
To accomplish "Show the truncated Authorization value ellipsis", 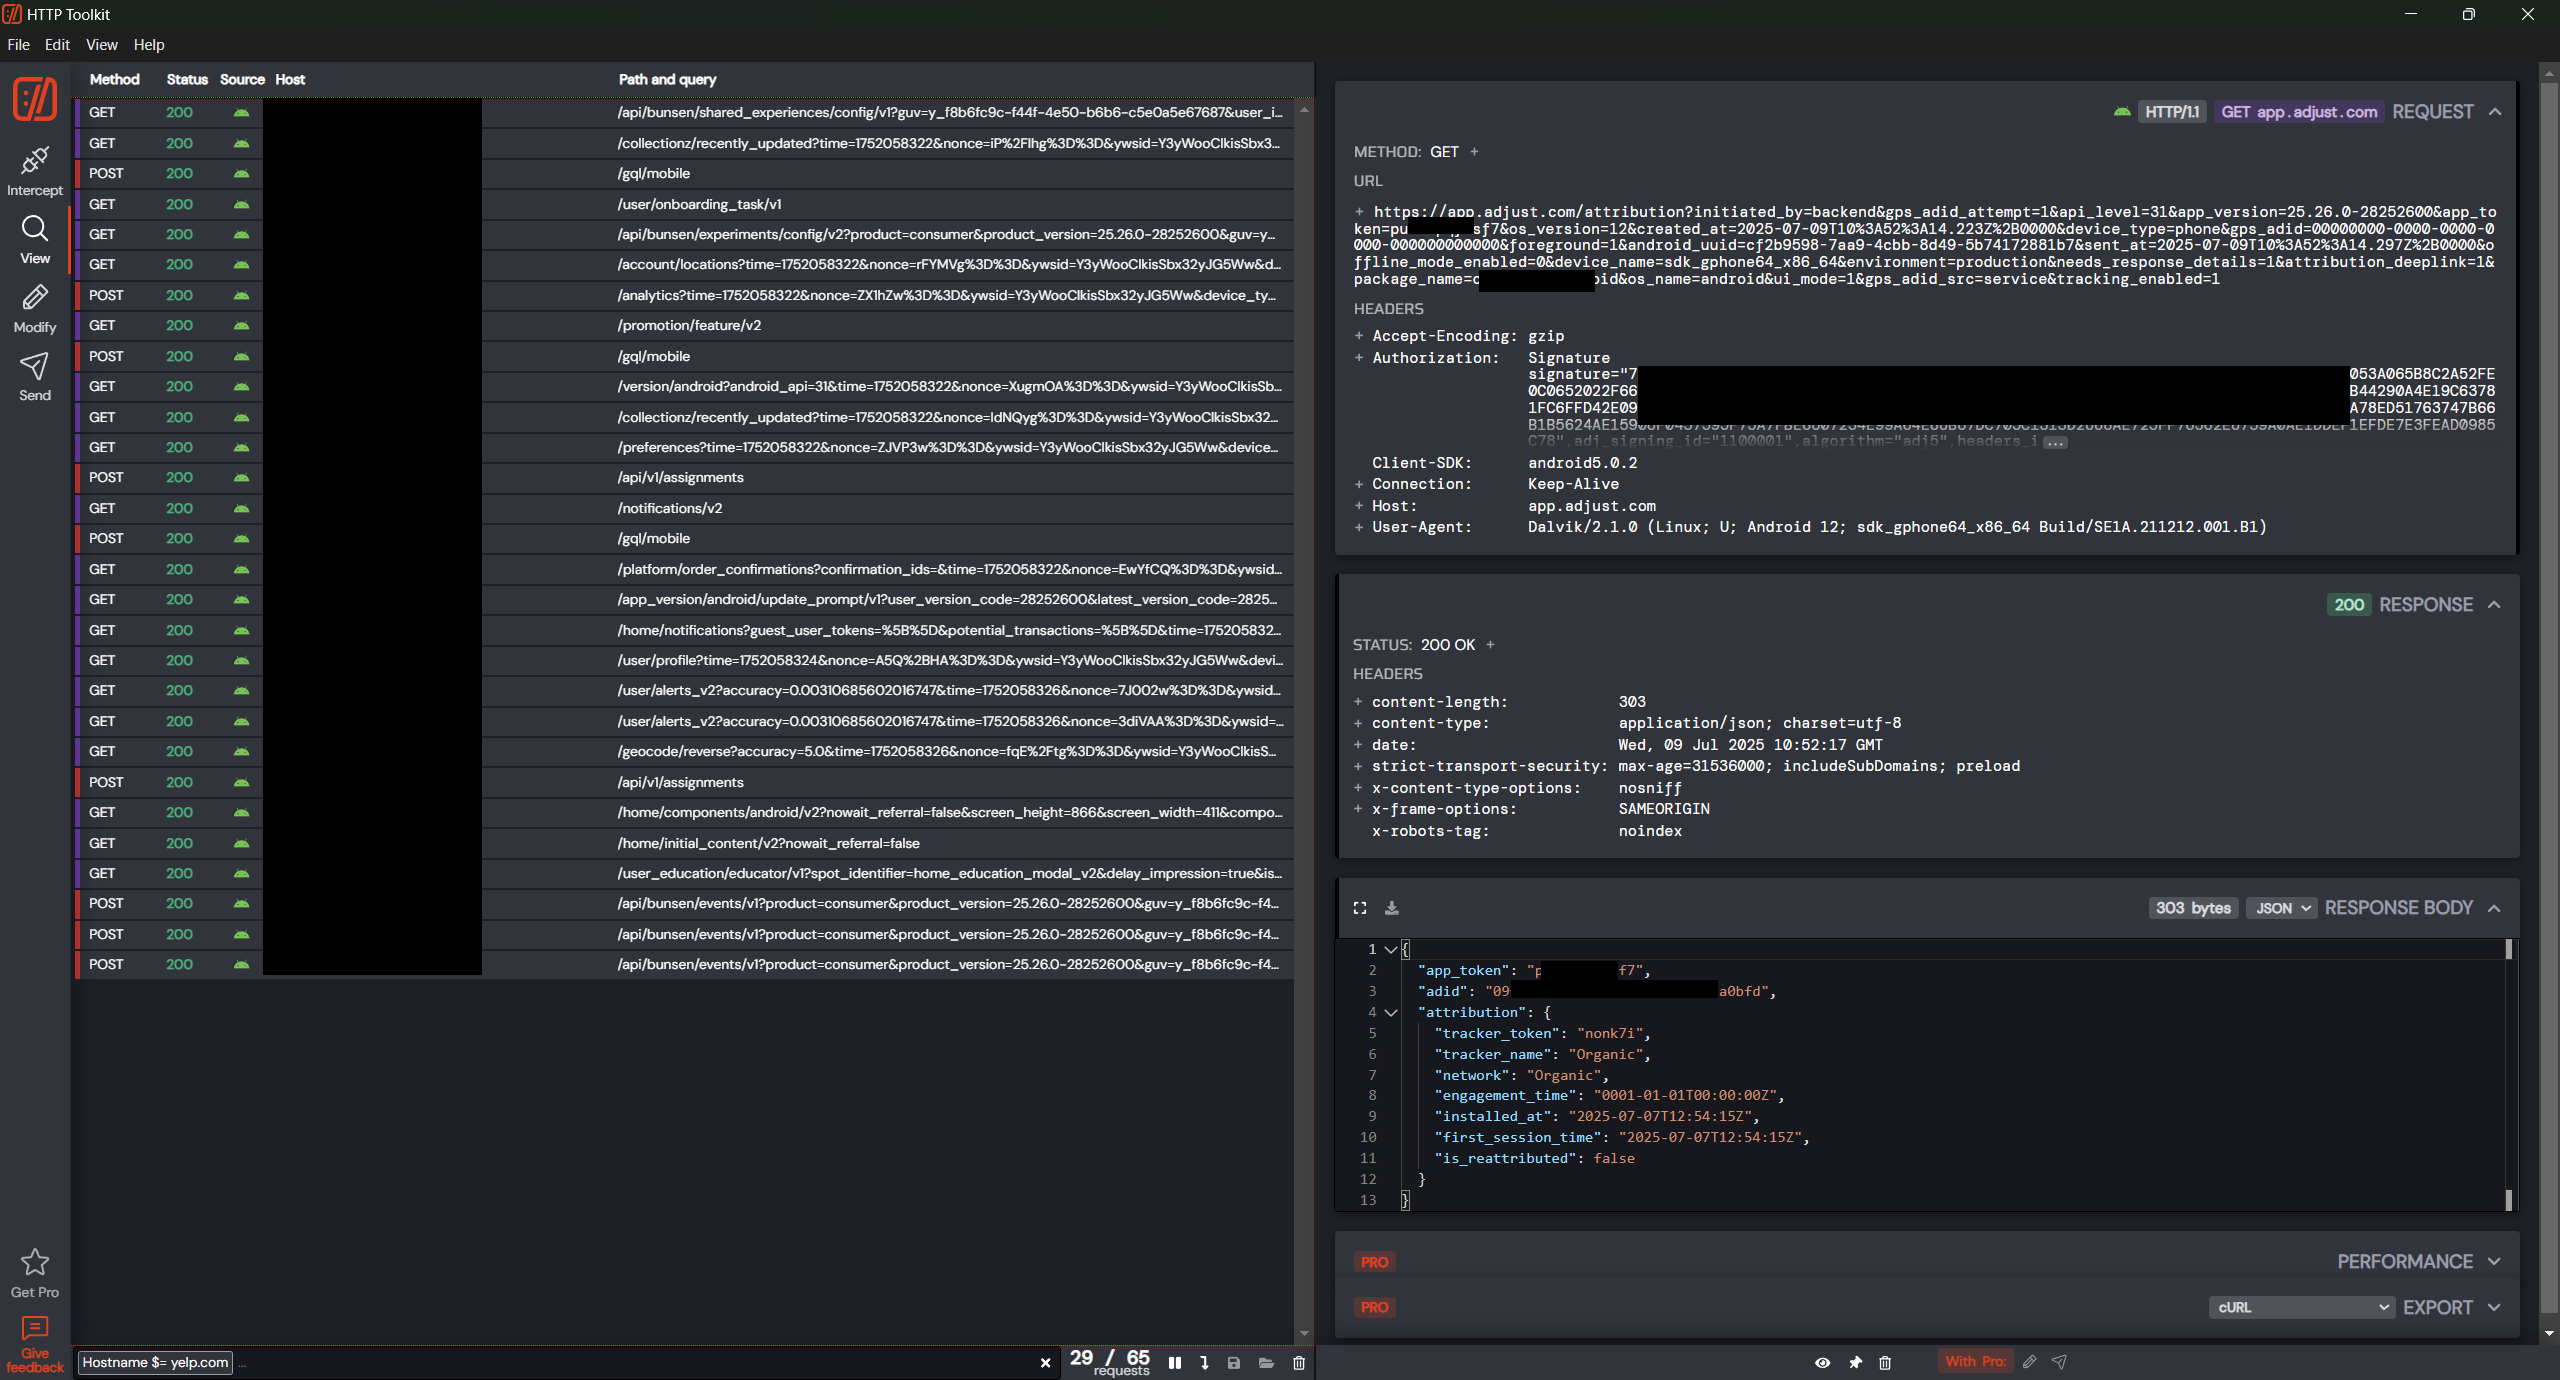I will click(2055, 443).
